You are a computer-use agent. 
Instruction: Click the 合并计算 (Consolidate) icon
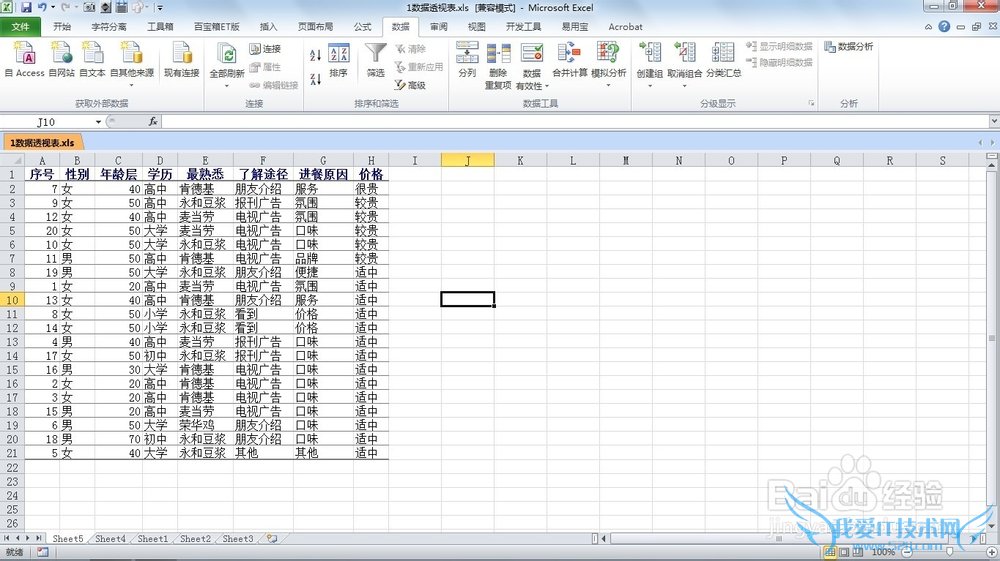pyautogui.click(x=569, y=59)
